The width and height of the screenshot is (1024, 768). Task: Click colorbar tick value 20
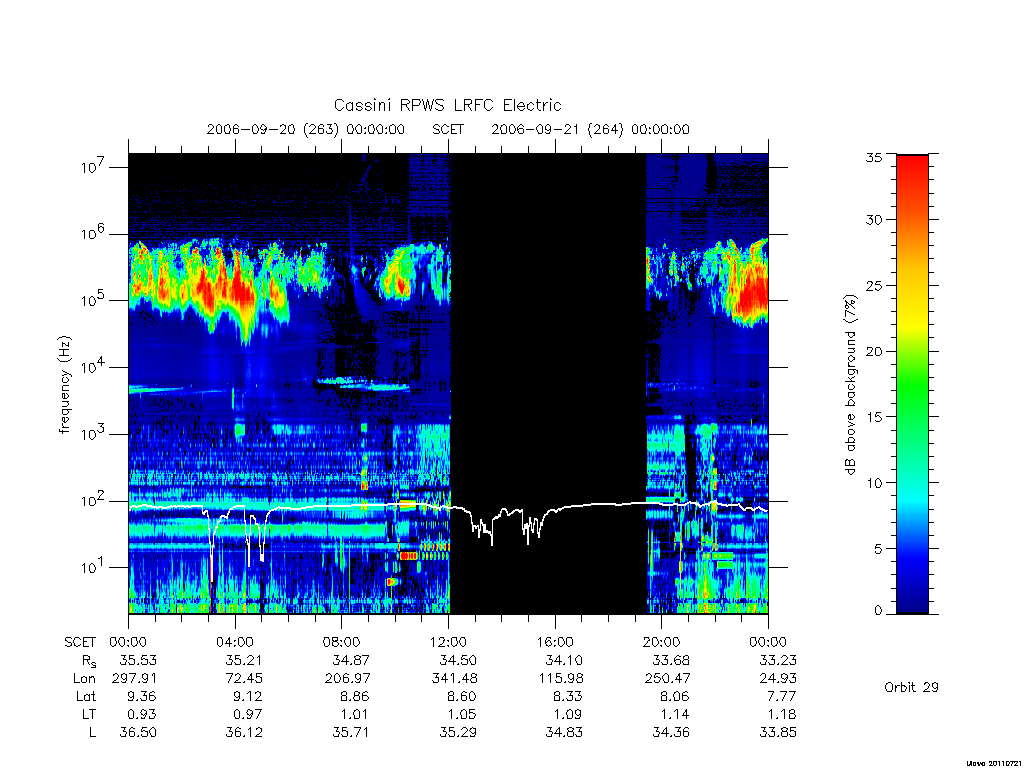(873, 351)
